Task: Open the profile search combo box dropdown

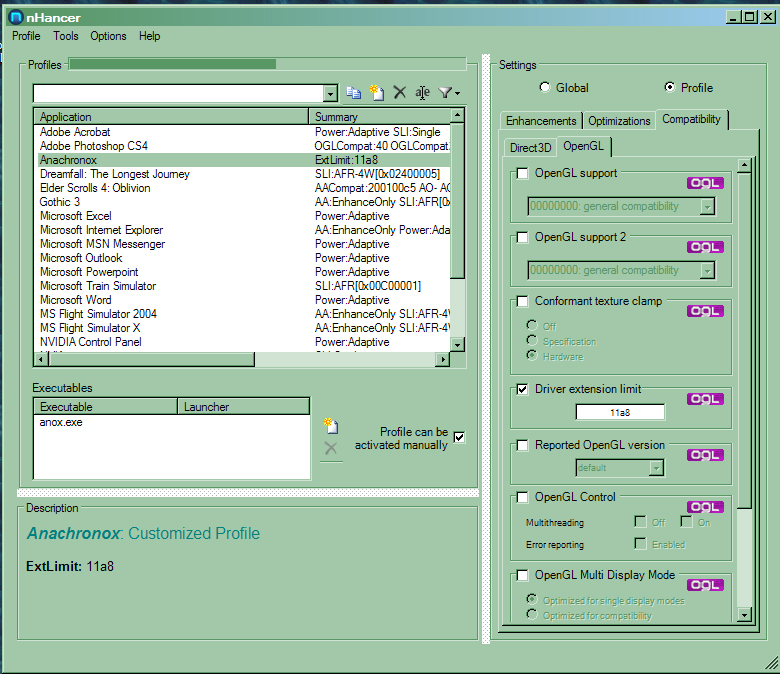Action: pyautogui.click(x=330, y=94)
